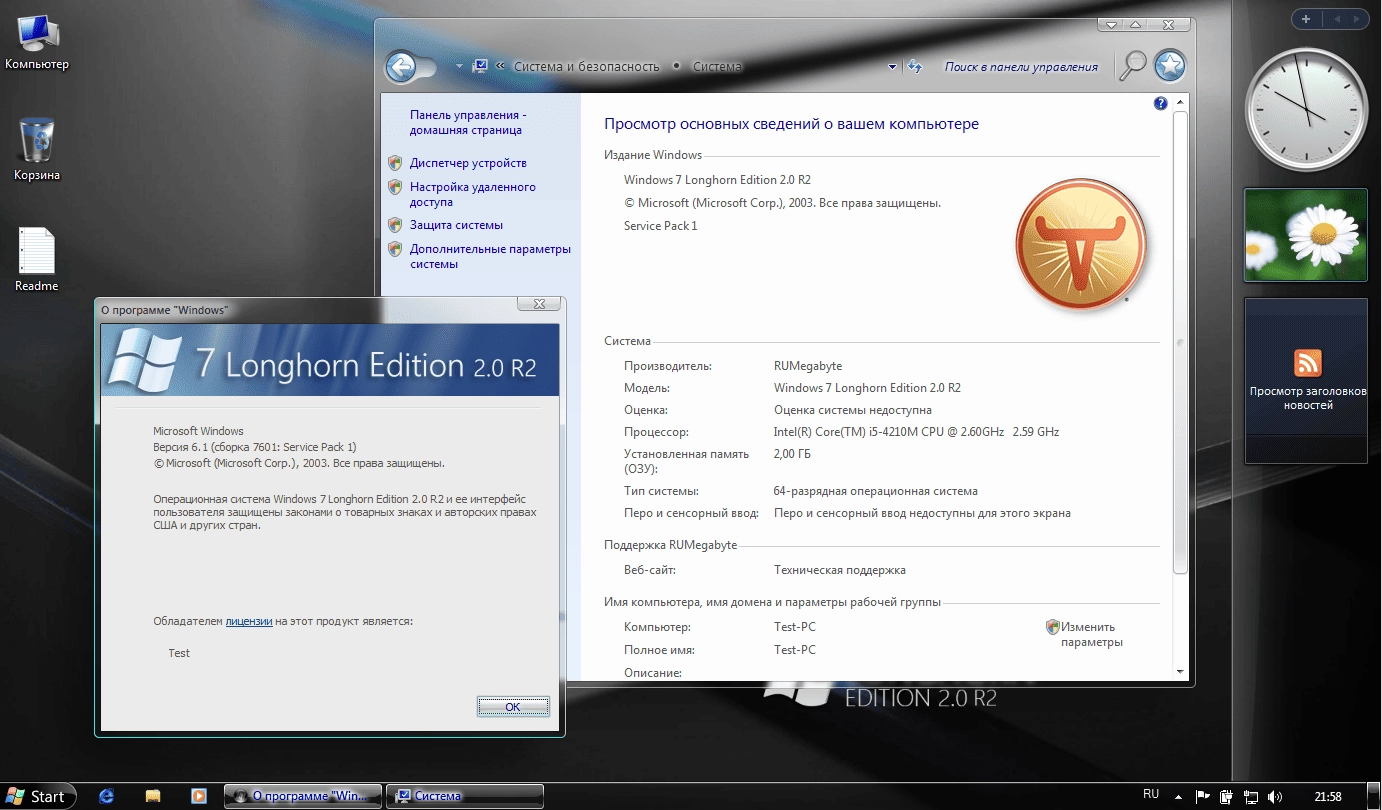Open the Start menu
Screen dimensions: 1382x810
pos(37,796)
